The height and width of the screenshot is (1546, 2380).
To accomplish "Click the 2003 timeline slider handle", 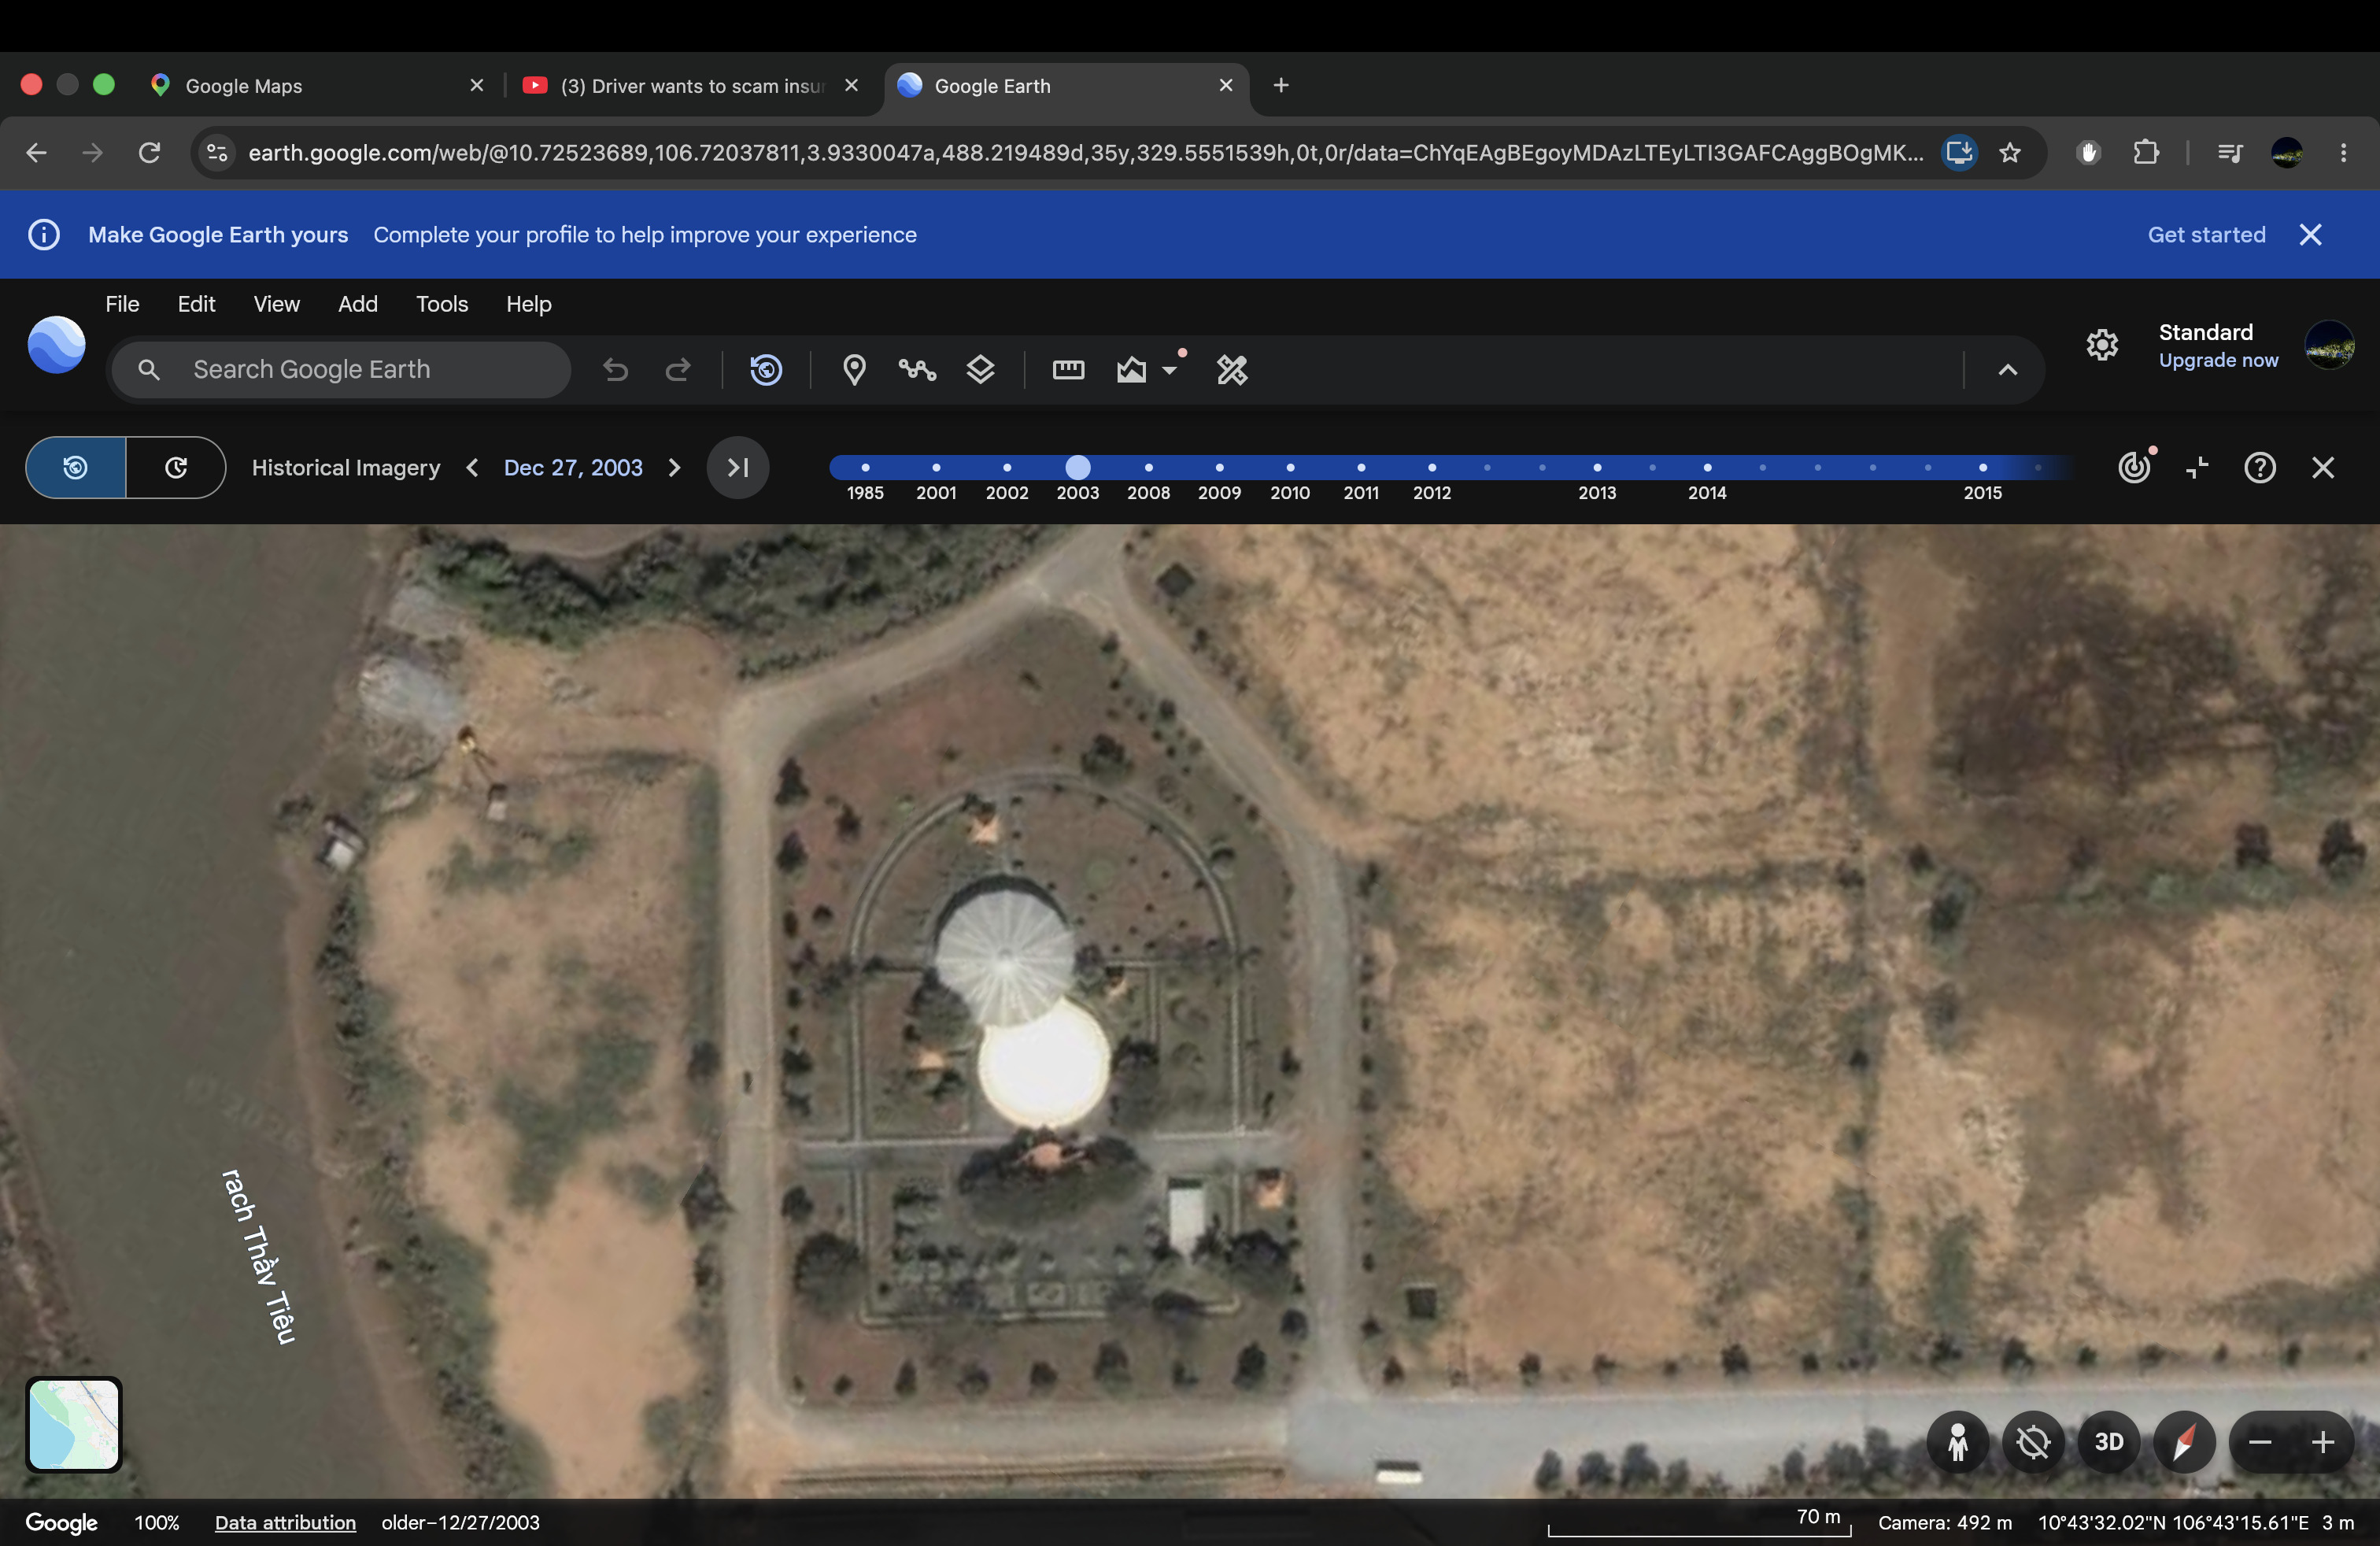I will tap(1078, 467).
